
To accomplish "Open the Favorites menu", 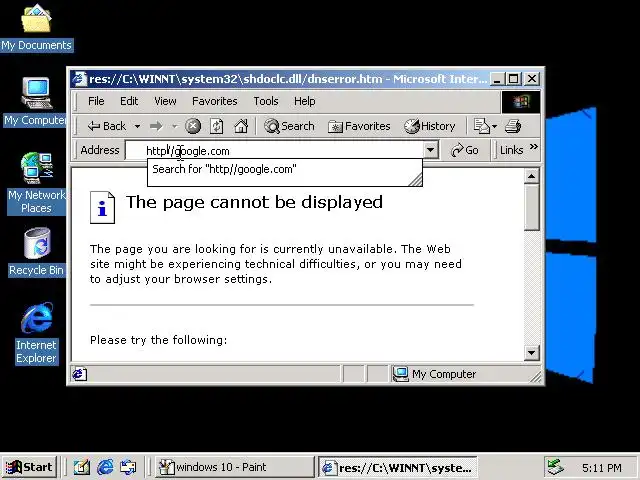I will pos(215,101).
